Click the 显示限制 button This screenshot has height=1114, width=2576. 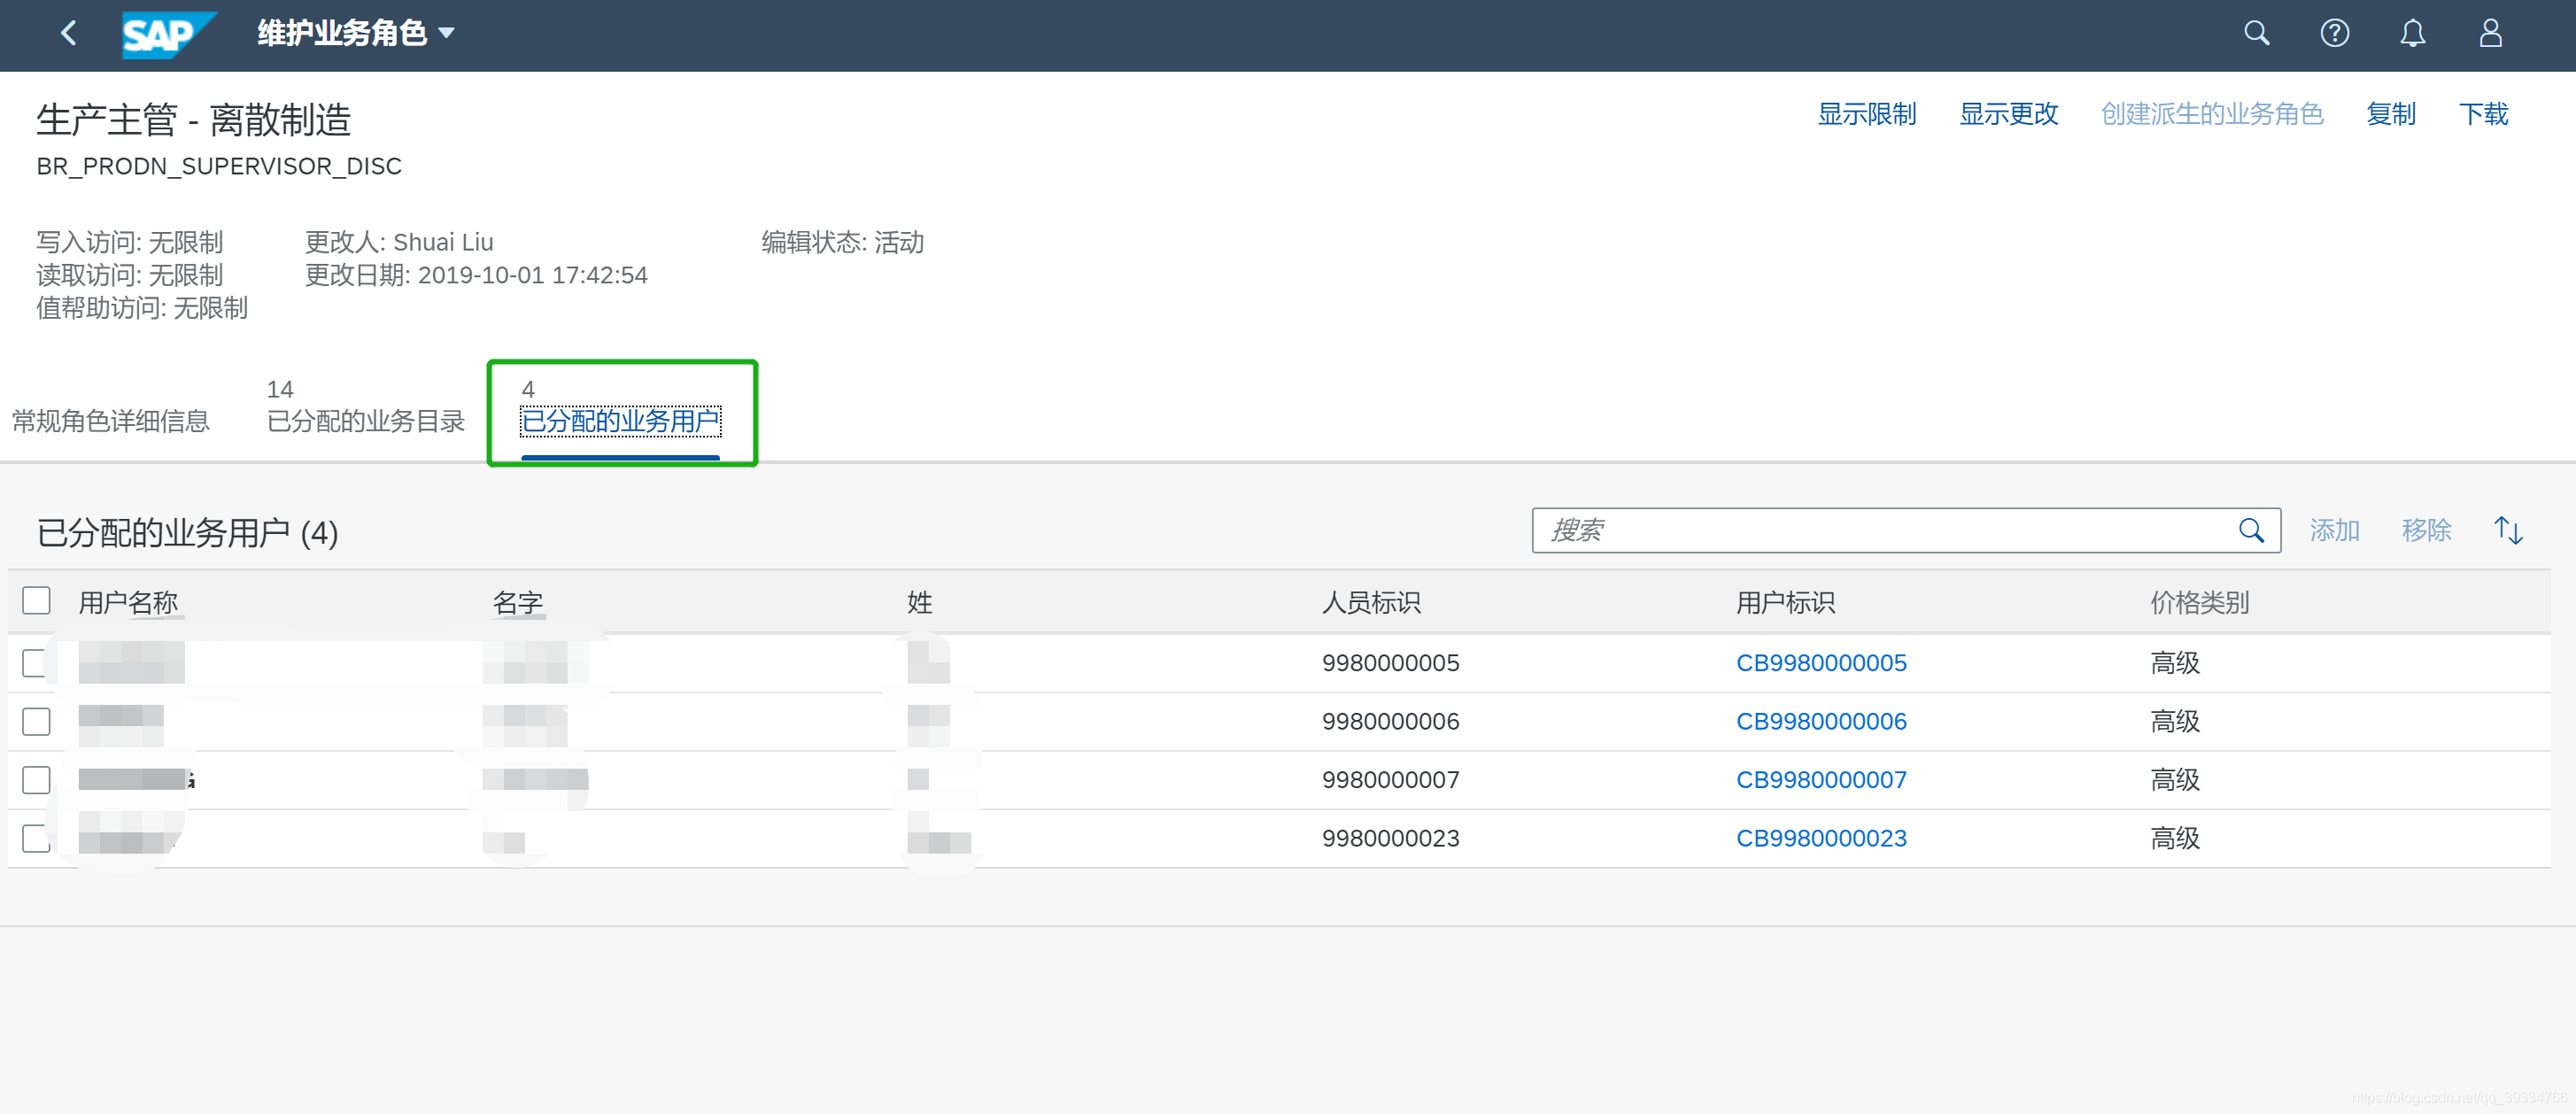1867,114
